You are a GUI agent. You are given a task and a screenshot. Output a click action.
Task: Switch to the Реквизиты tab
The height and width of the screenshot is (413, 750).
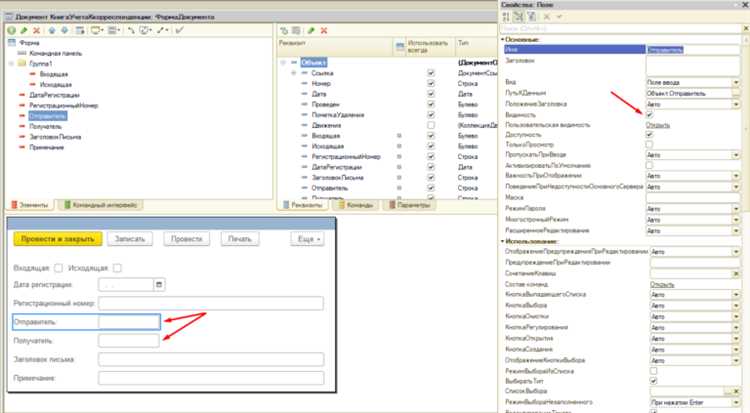pos(302,205)
